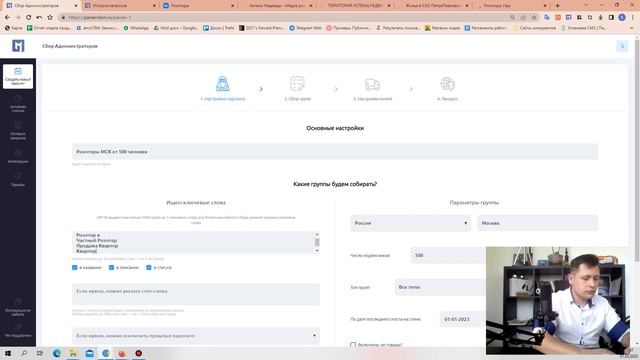Click the keywords textarea scroll-up arrow
This screenshot has width=640, height=360.
pyautogui.click(x=317, y=235)
